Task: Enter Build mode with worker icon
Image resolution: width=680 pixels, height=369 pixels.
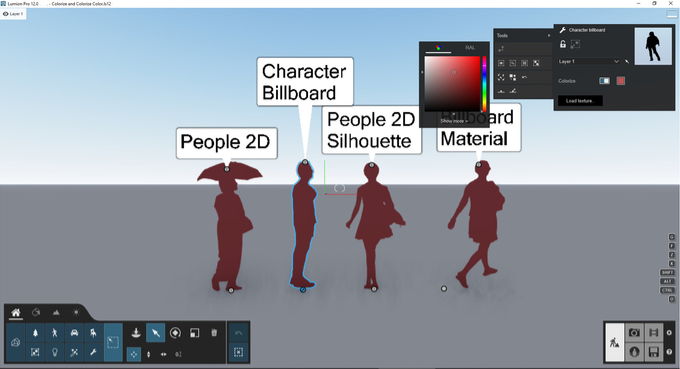Action: click(615, 342)
